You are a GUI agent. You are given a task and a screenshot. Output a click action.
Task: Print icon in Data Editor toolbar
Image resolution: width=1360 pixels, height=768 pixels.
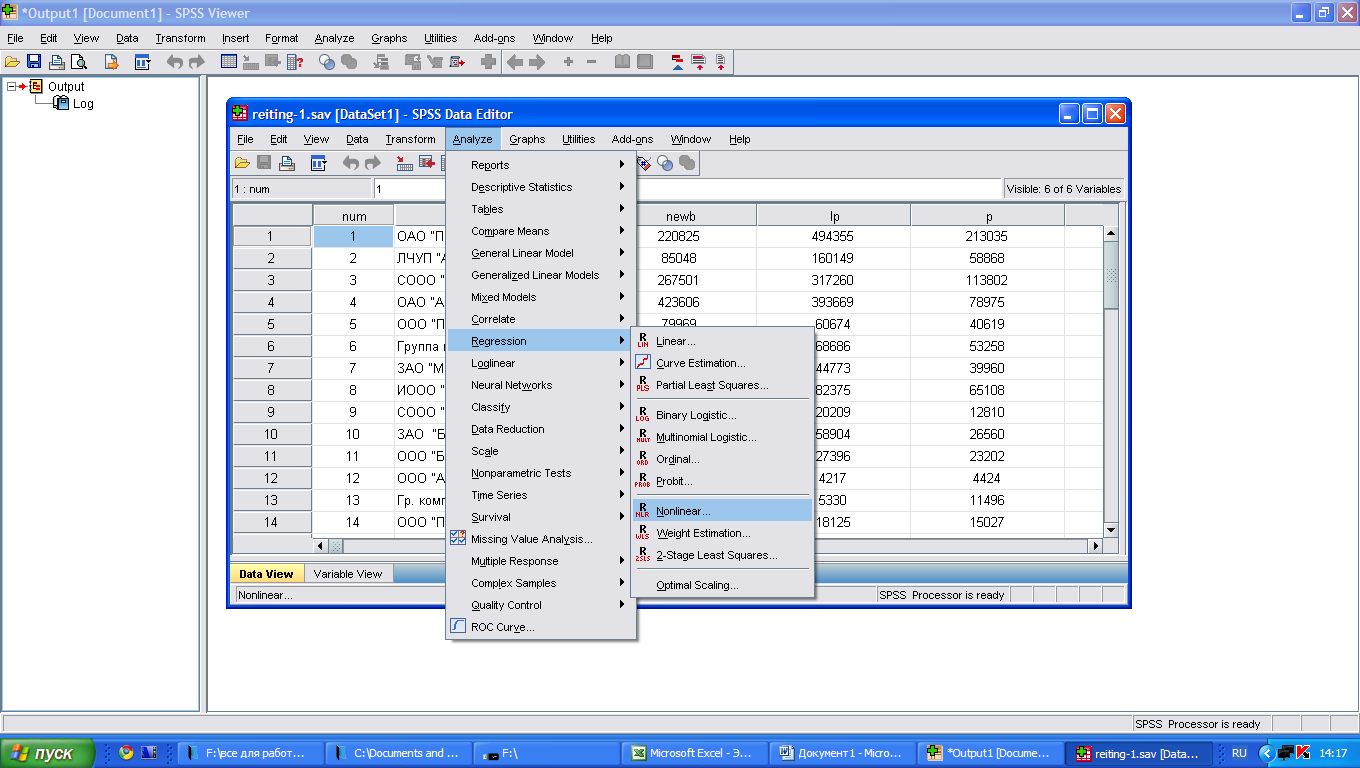click(287, 163)
